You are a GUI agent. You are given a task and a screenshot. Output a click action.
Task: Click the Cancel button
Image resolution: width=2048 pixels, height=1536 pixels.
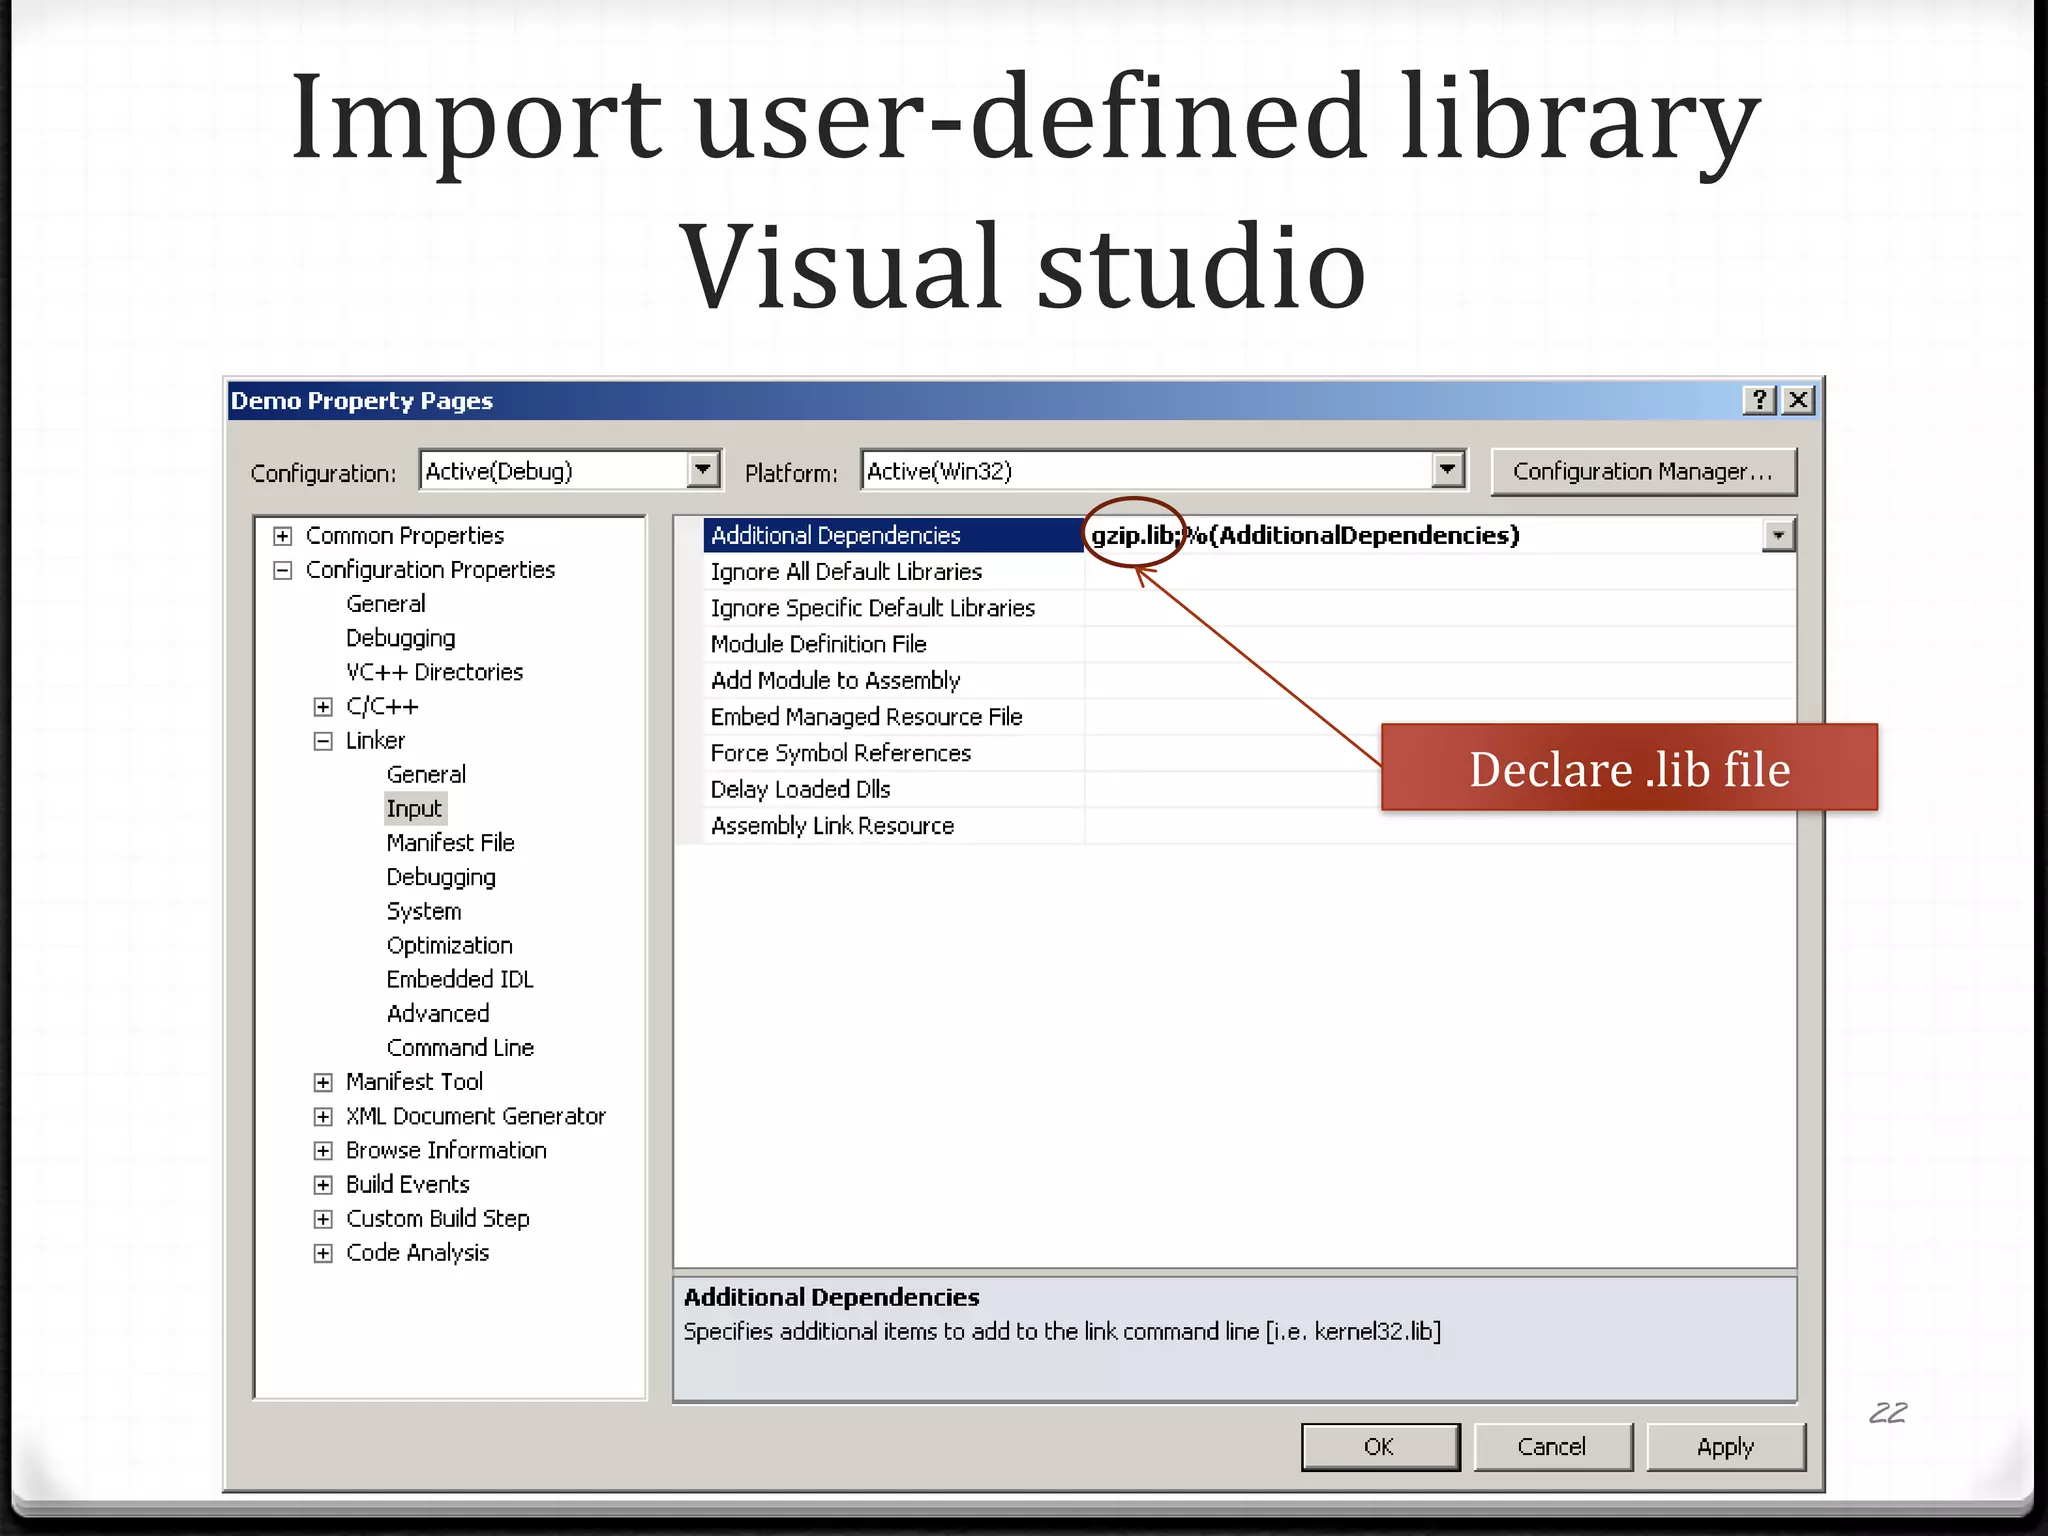point(1552,1447)
